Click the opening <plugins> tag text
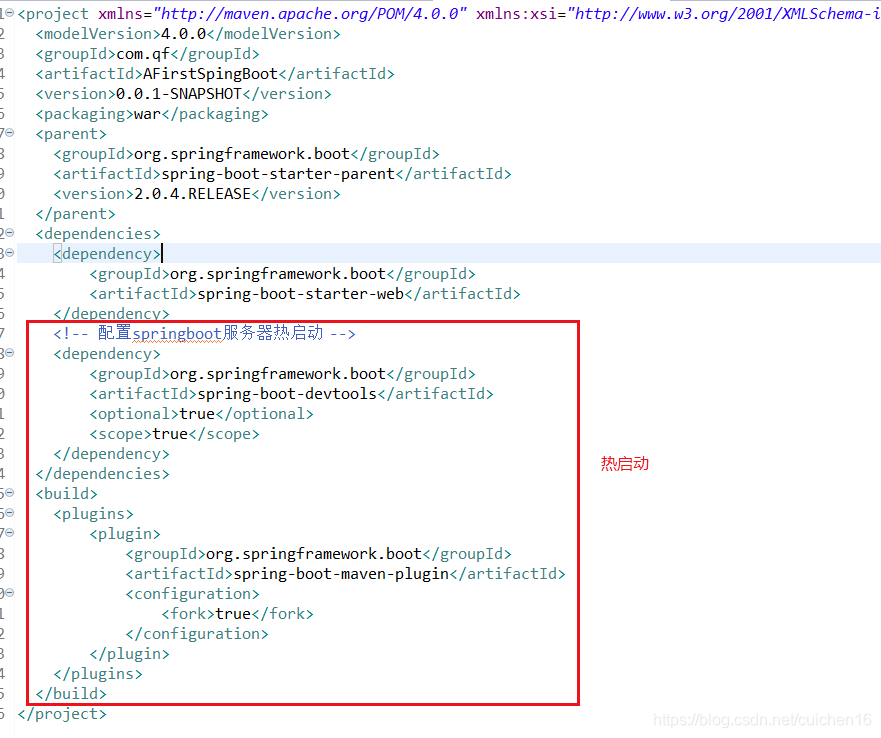 tap(93, 514)
